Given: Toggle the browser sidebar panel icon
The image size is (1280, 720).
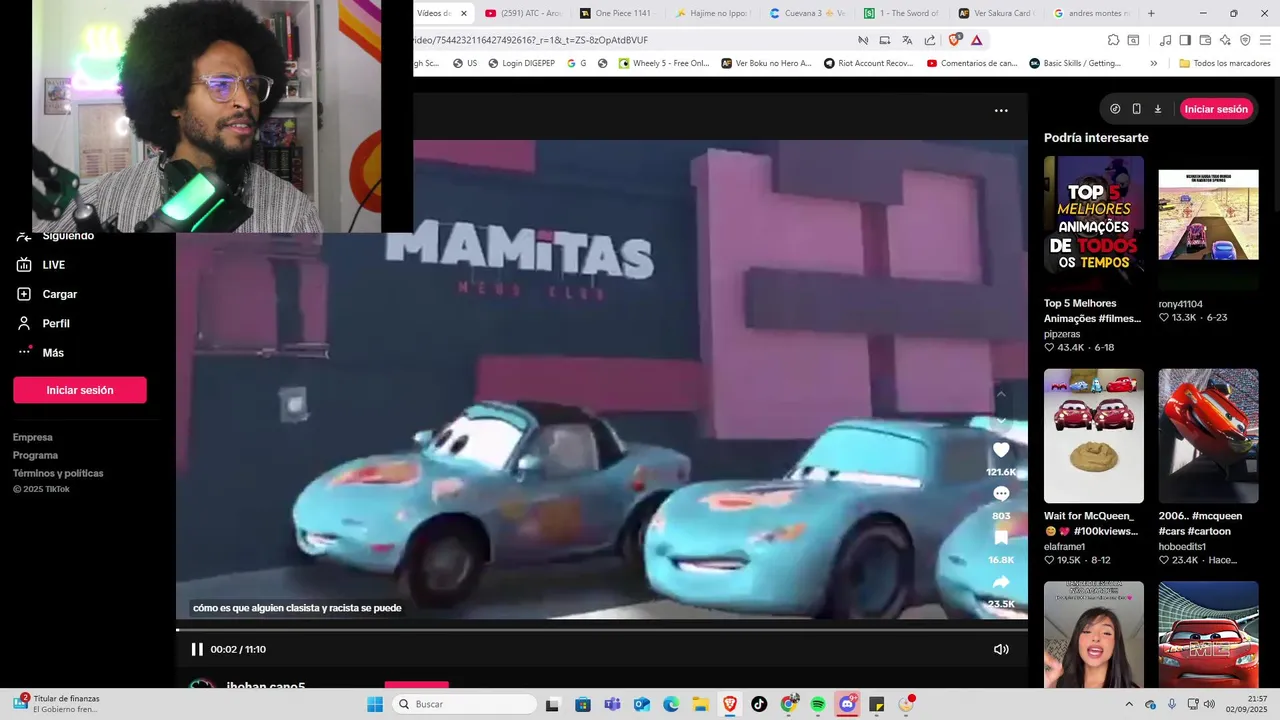Looking at the screenshot, I should 1185,40.
